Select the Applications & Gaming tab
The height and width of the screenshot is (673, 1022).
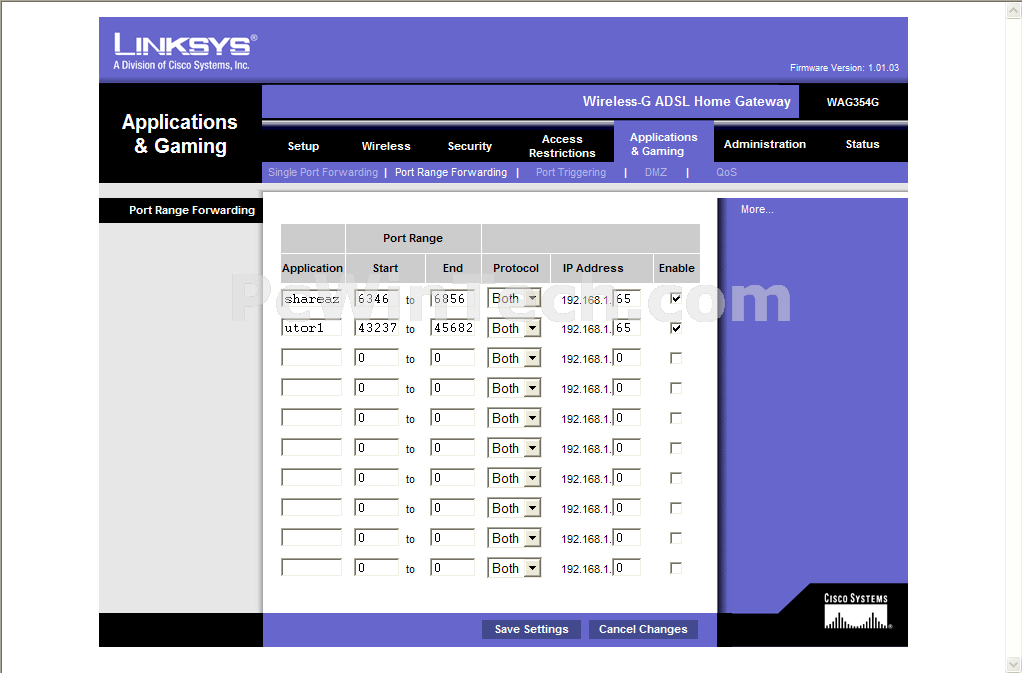tap(664, 144)
